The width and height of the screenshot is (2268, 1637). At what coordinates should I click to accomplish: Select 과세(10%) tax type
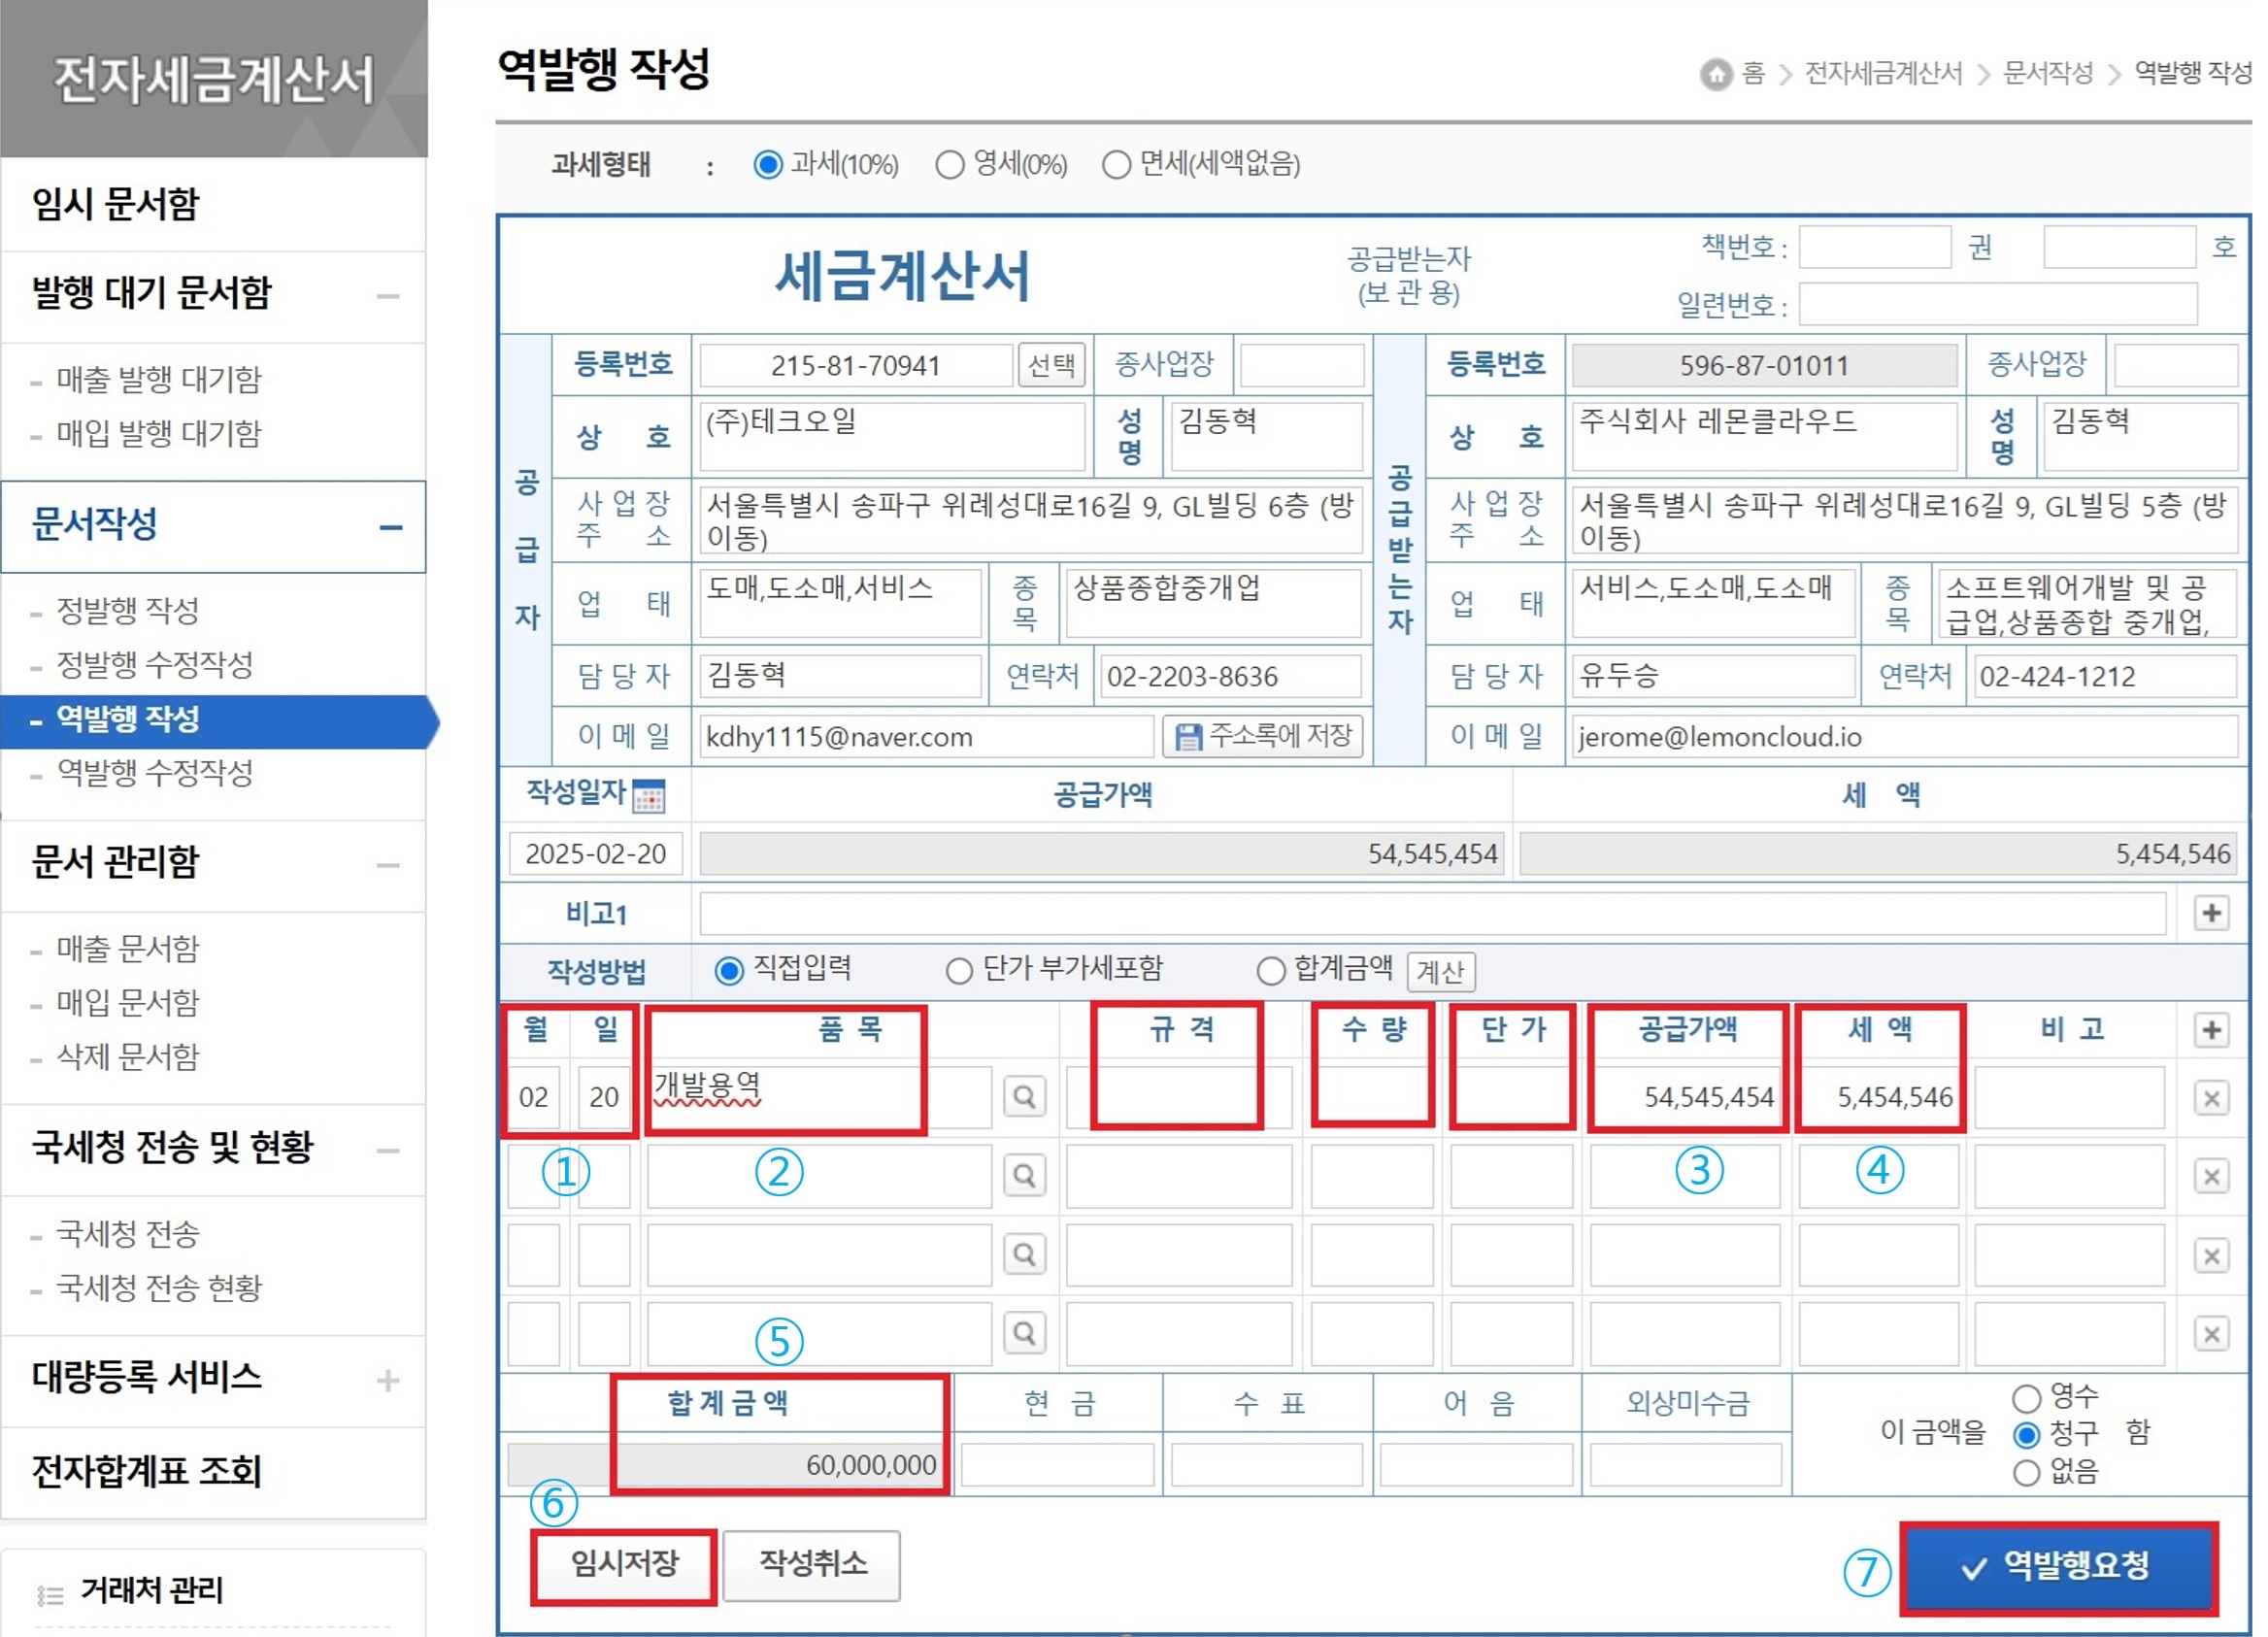click(x=768, y=164)
